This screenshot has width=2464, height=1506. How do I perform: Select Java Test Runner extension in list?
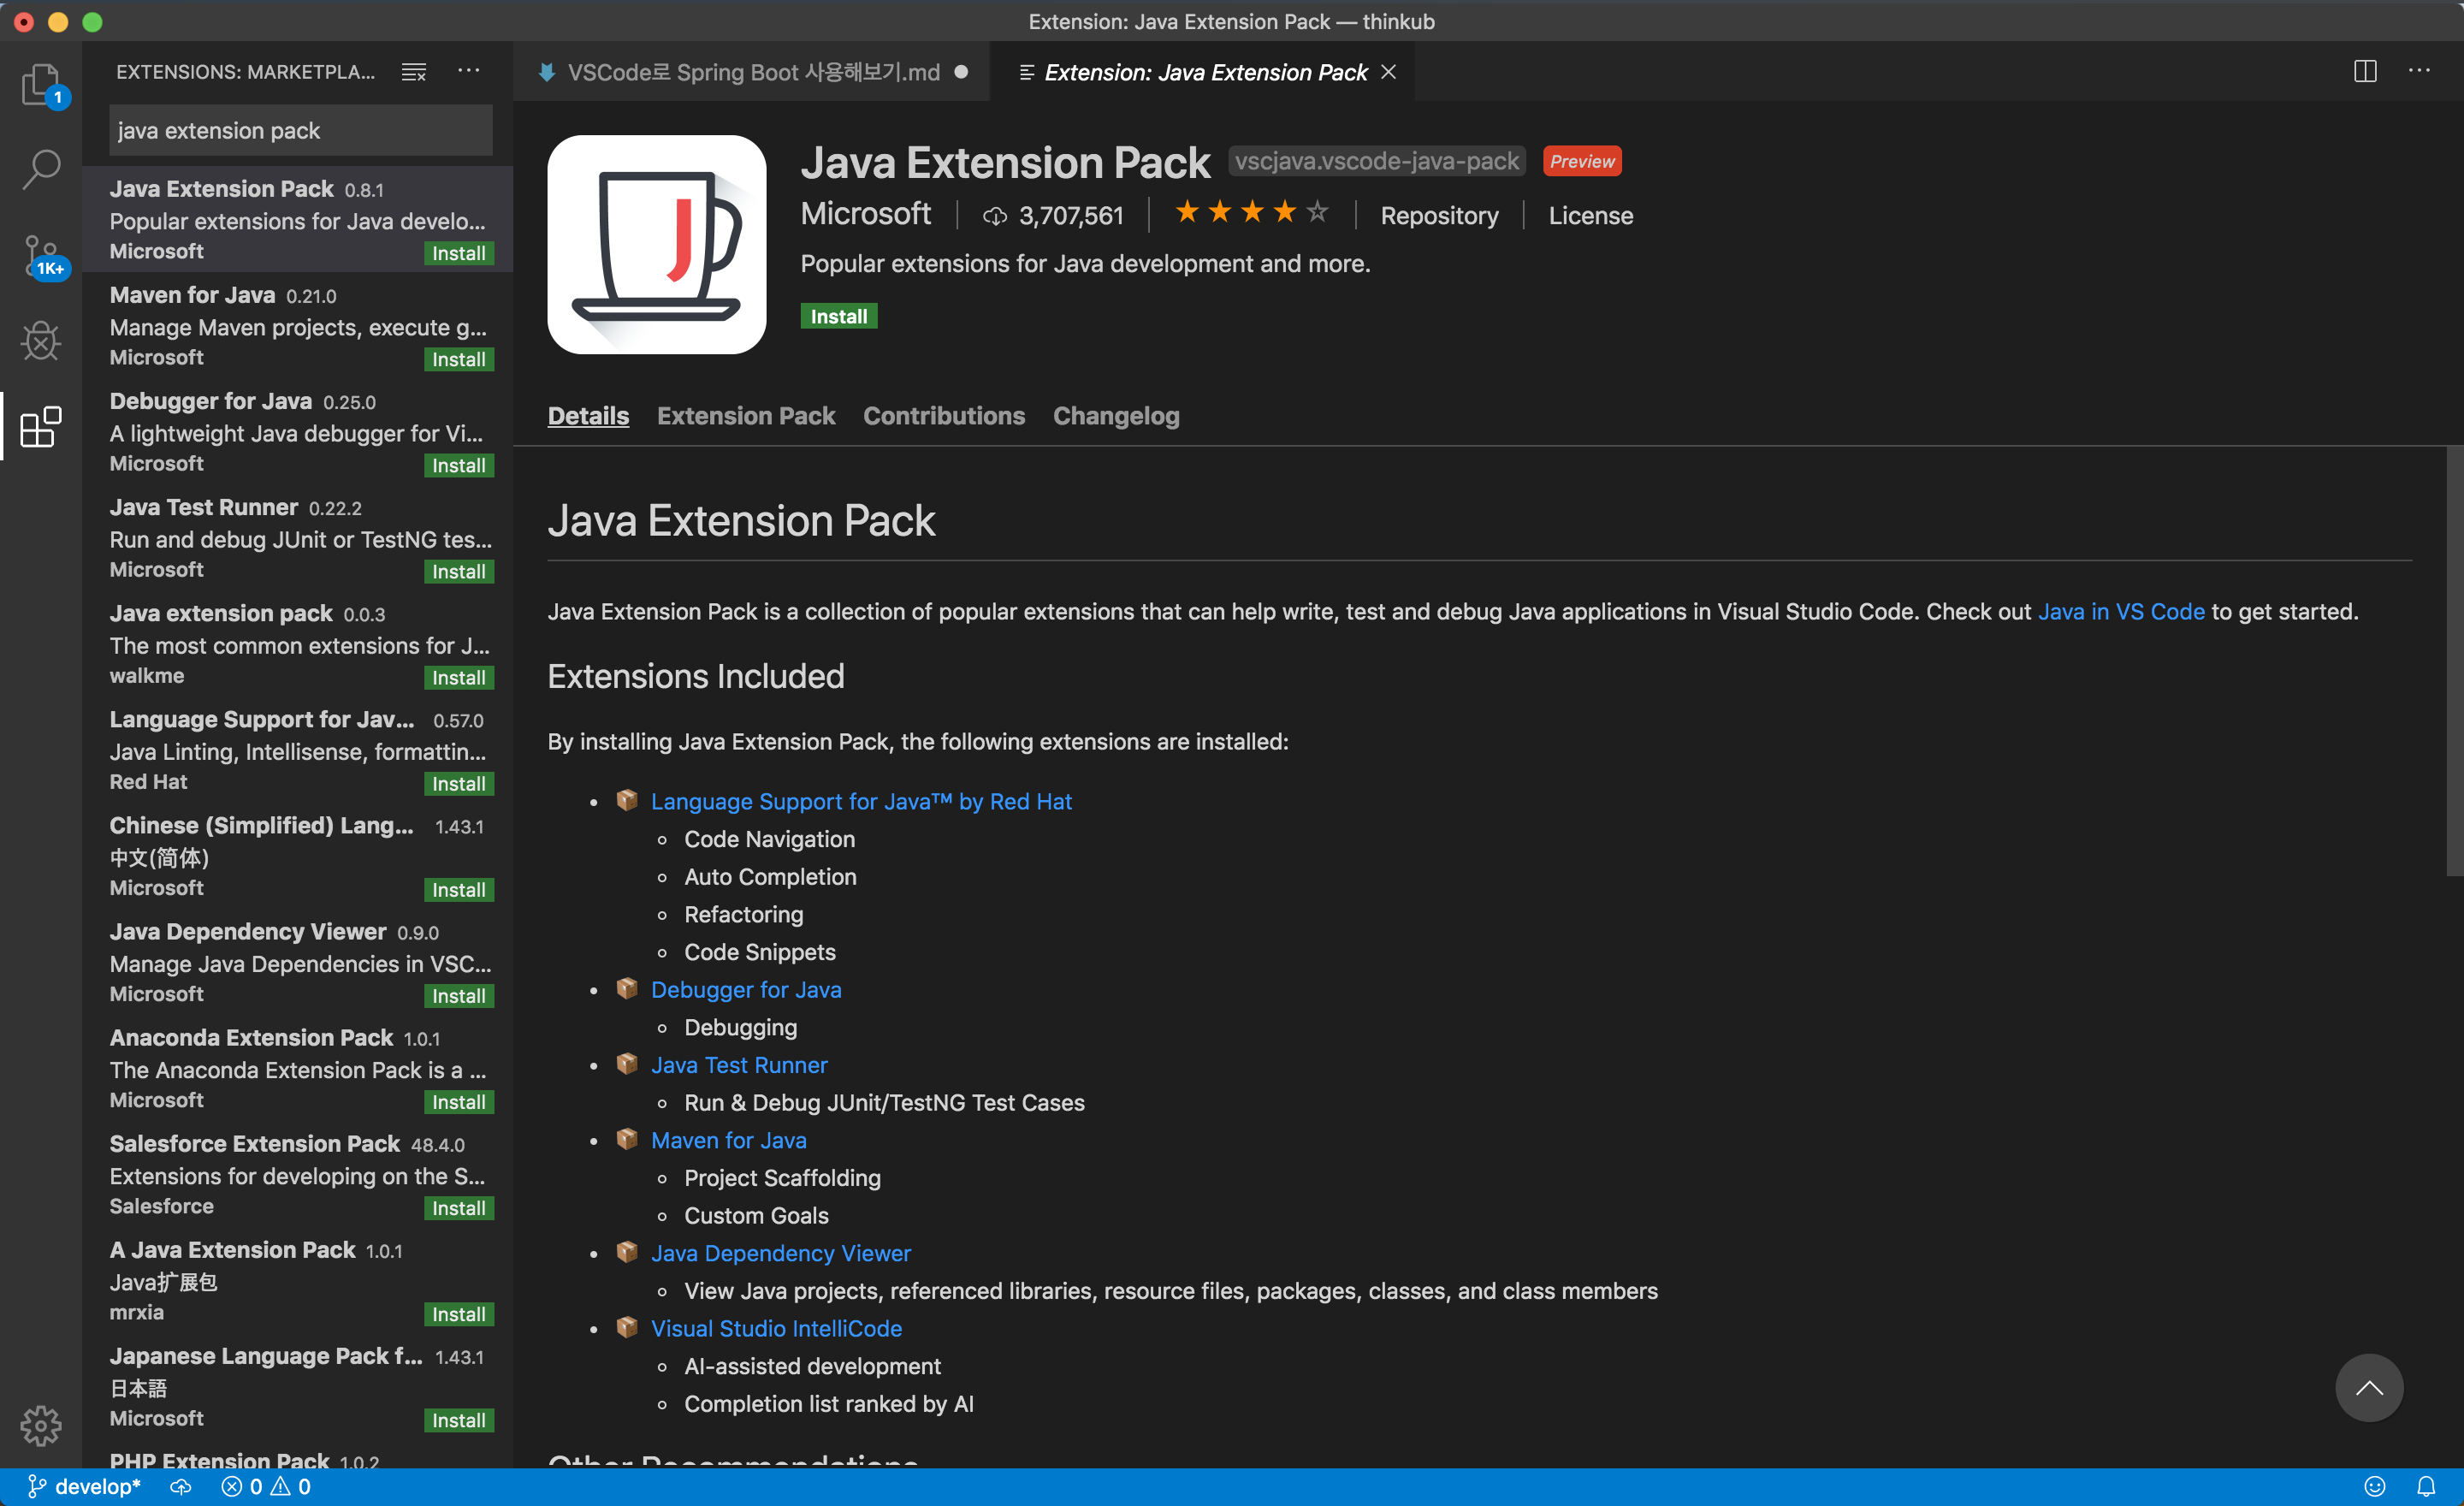(297, 537)
